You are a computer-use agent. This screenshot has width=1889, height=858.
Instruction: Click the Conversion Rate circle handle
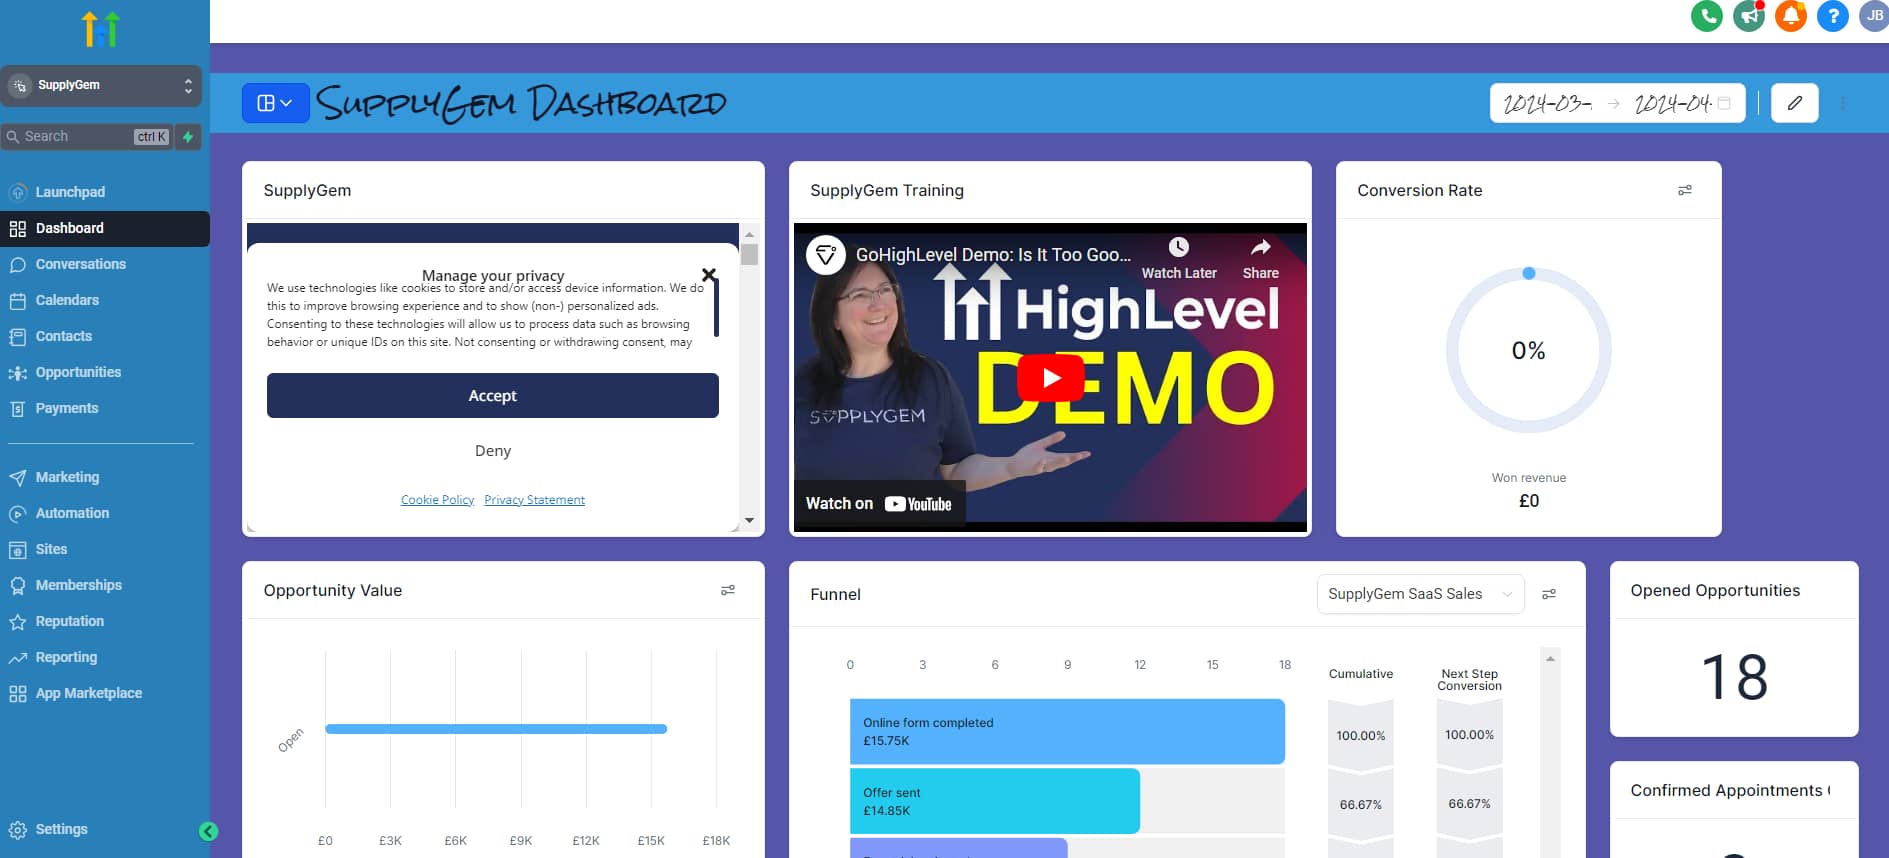click(x=1528, y=273)
